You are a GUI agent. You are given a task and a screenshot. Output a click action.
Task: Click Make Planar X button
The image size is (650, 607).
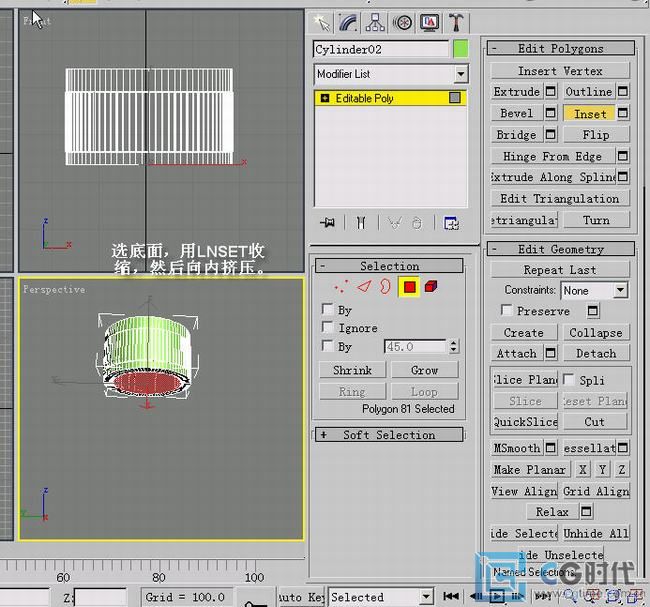coord(582,469)
